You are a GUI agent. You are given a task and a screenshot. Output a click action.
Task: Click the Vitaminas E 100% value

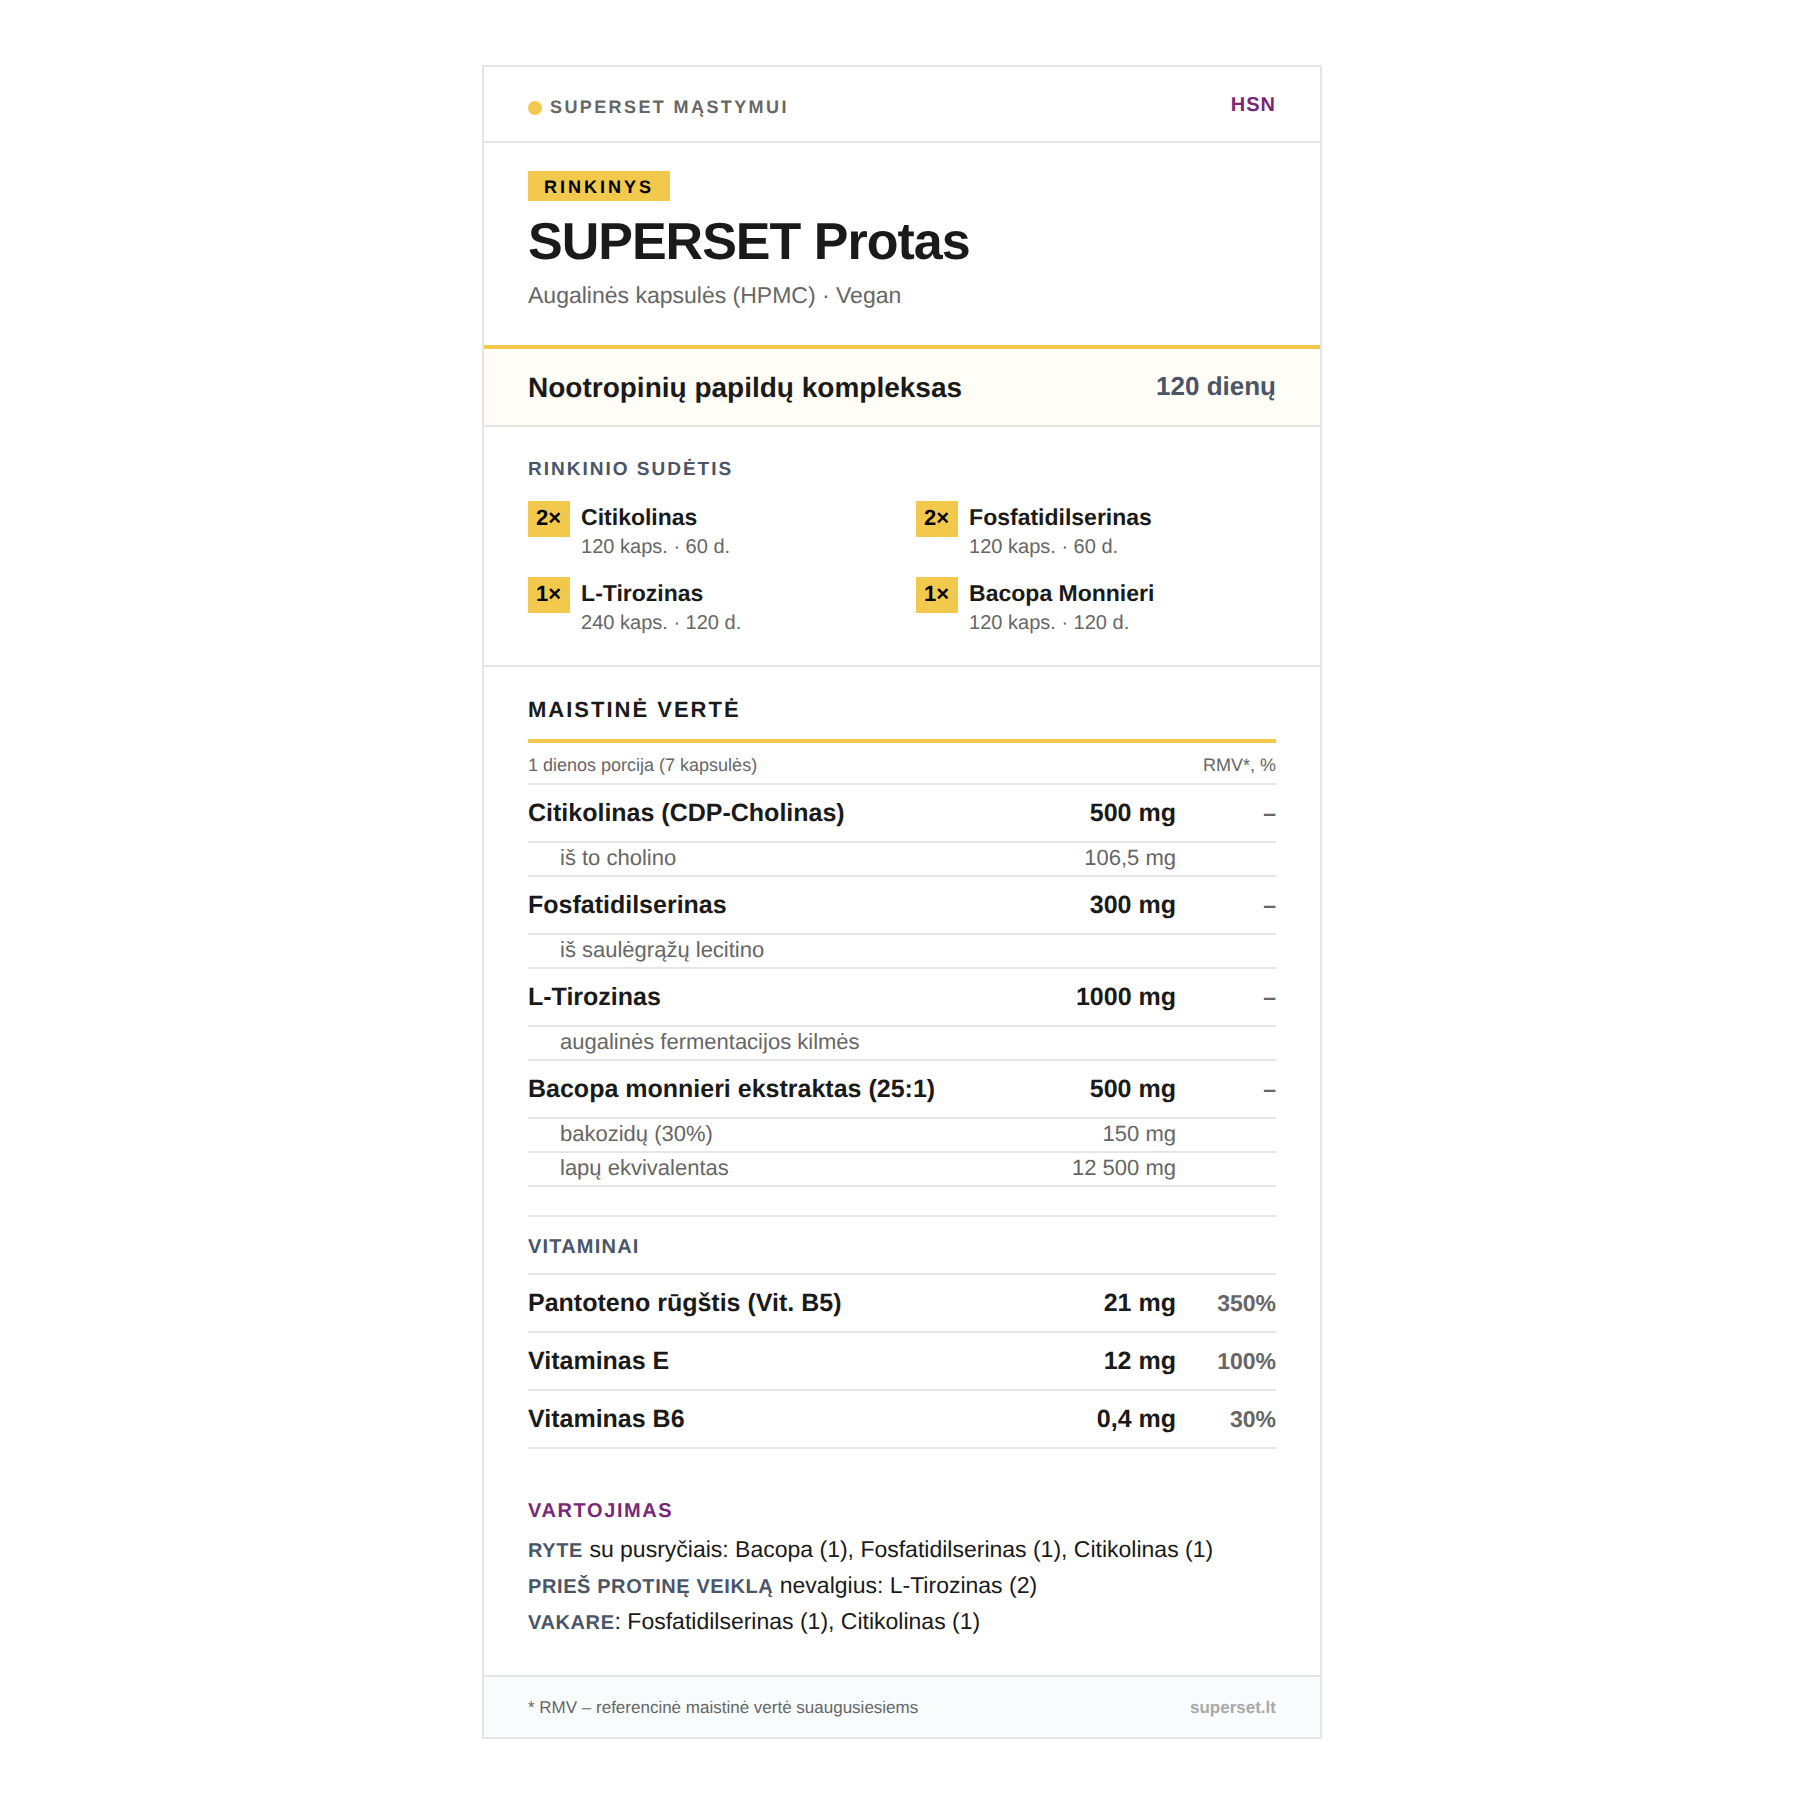pos(1246,1361)
